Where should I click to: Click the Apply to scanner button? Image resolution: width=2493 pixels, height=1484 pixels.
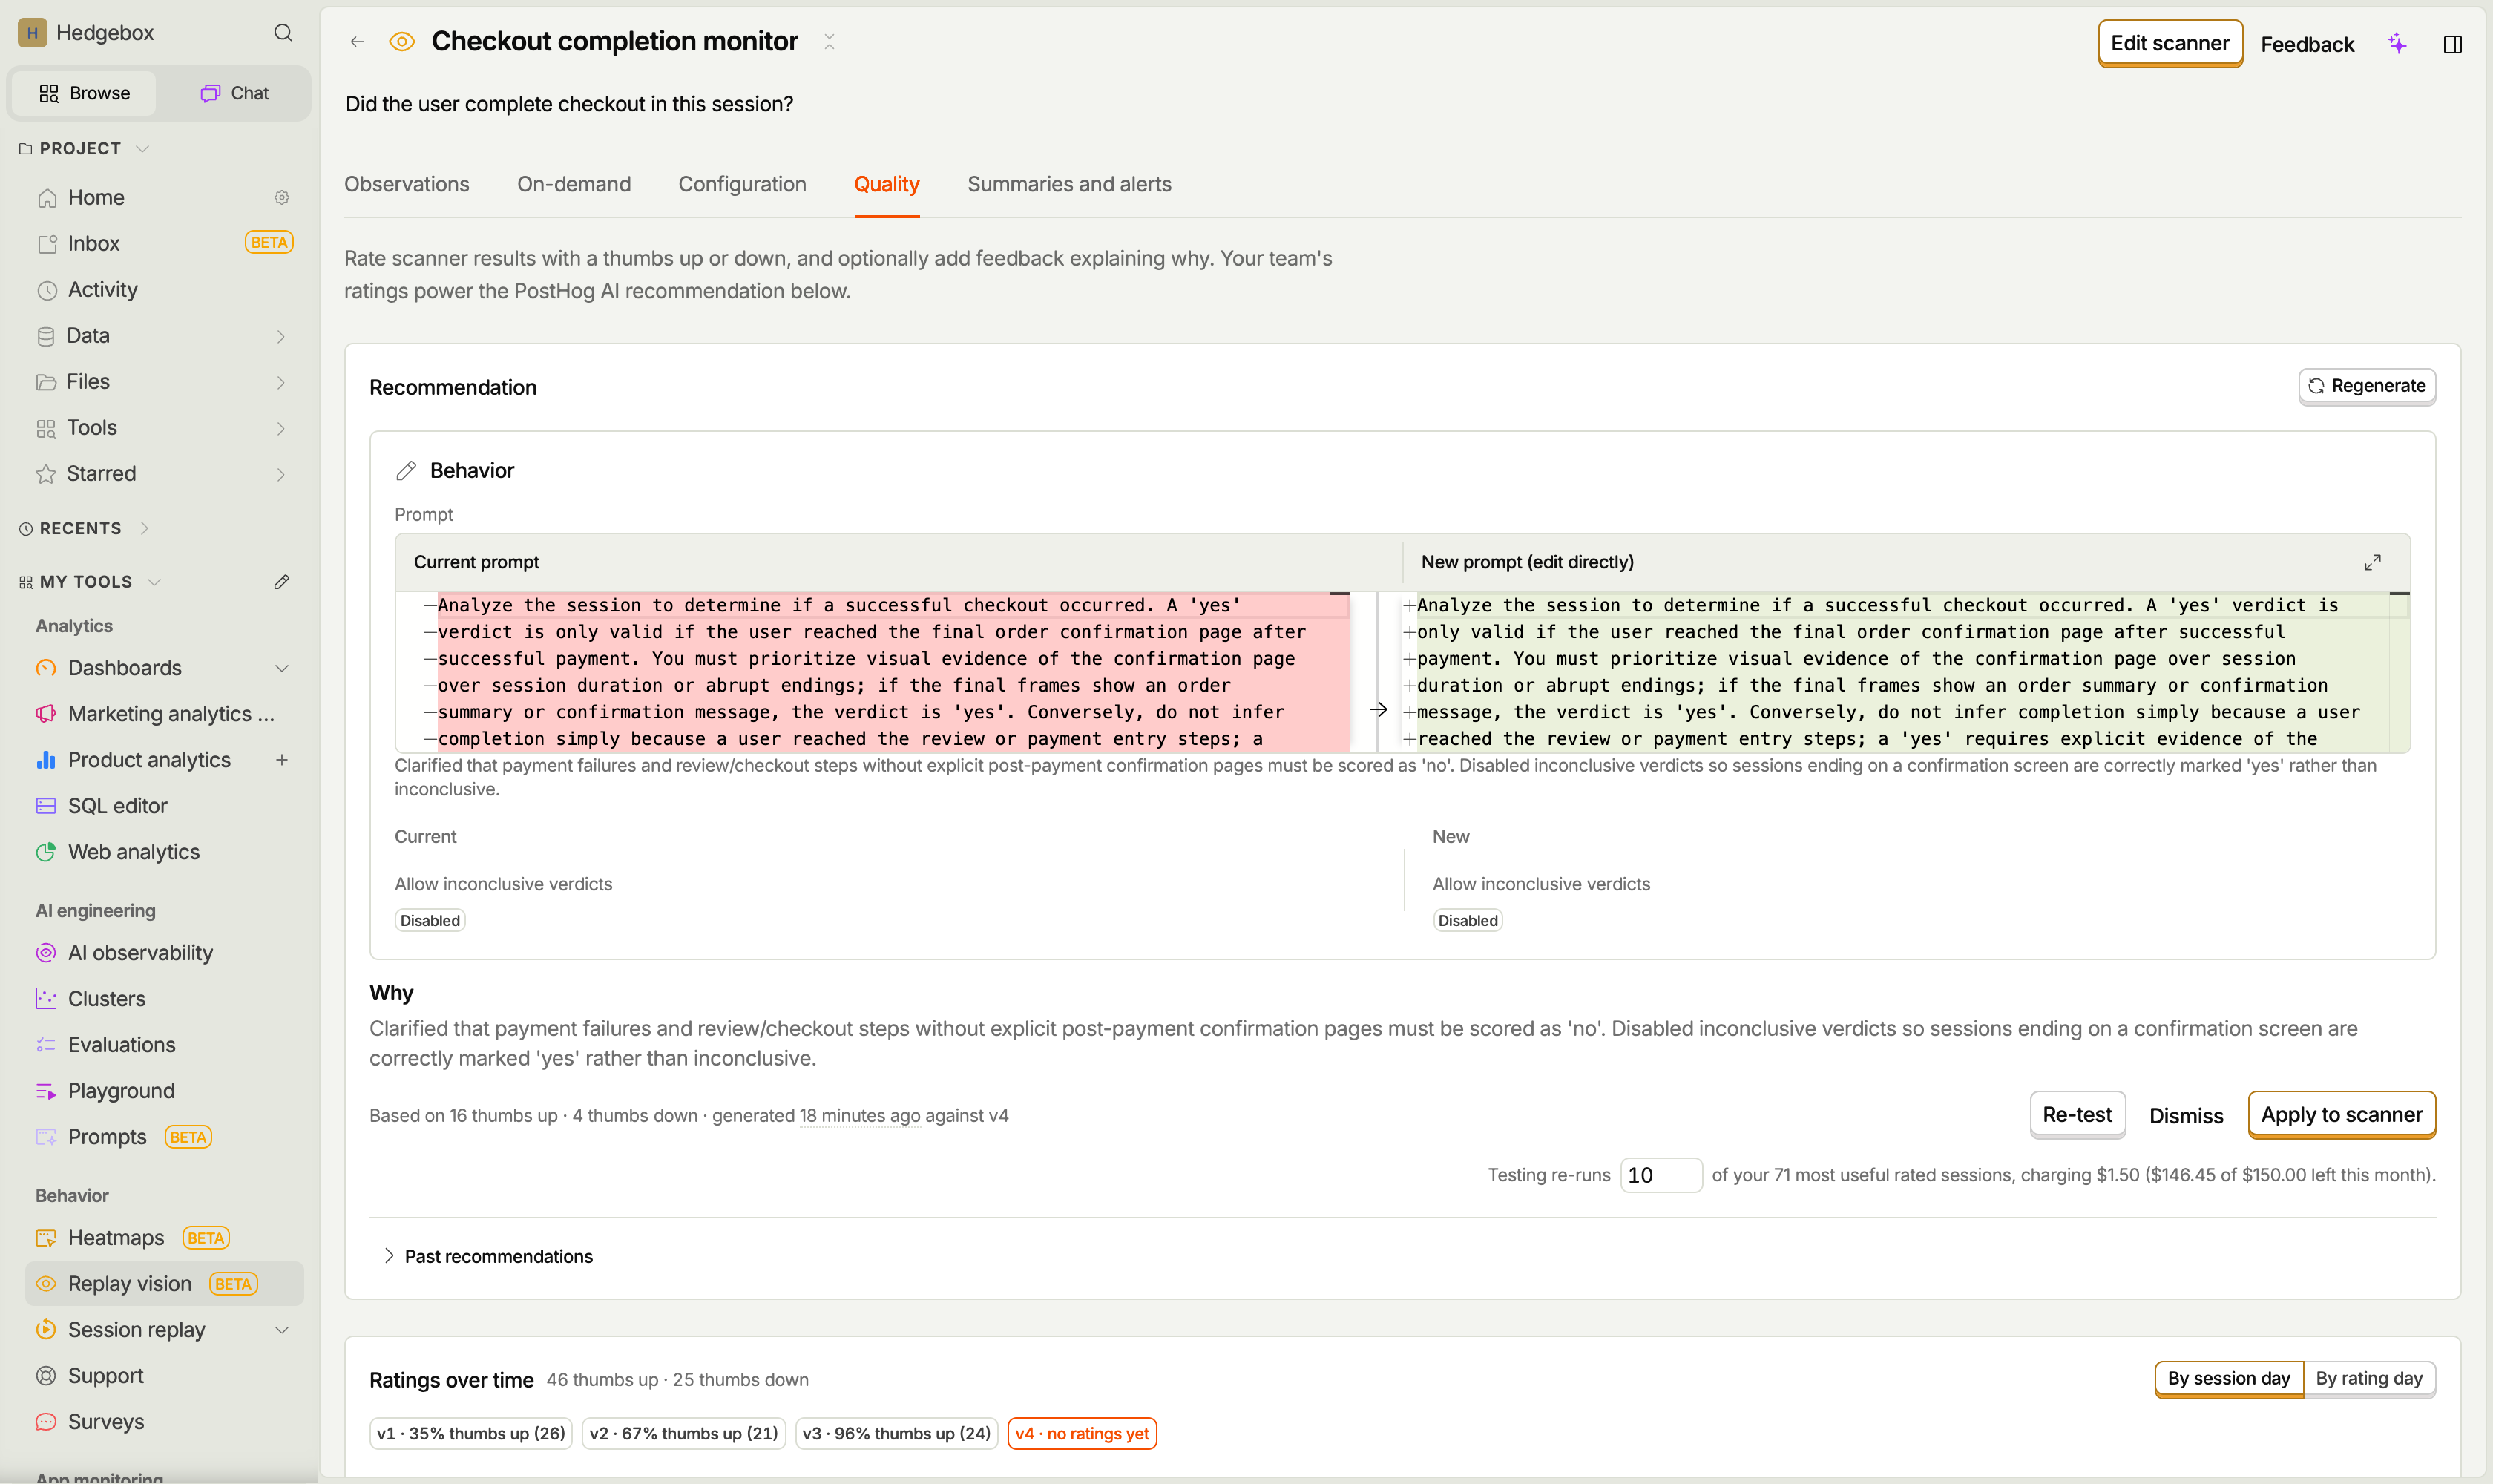click(x=2341, y=1115)
